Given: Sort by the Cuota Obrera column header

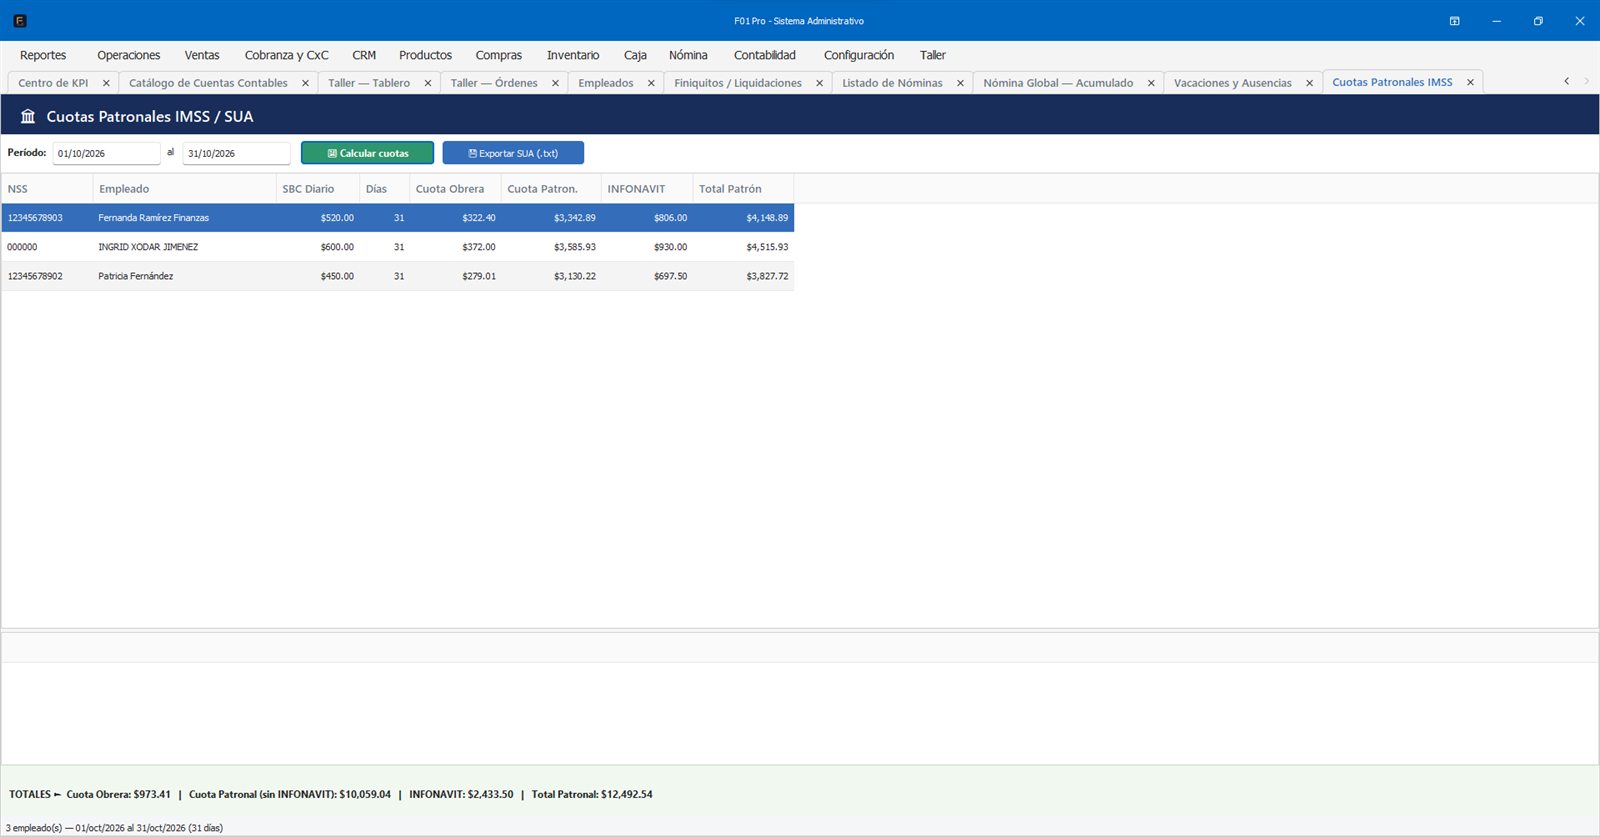Looking at the screenshot, I should (455, 189).
